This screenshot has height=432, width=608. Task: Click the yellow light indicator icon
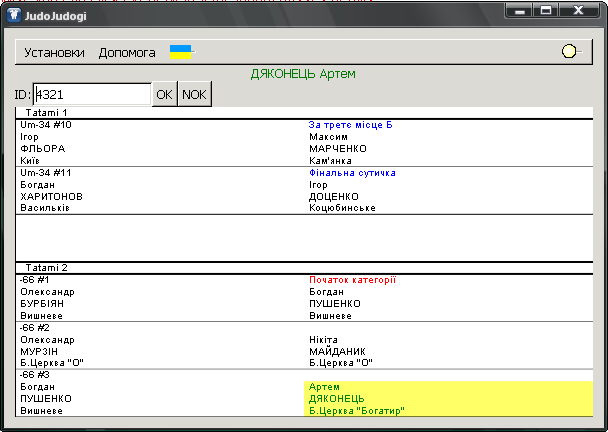(x=570, y=52)
